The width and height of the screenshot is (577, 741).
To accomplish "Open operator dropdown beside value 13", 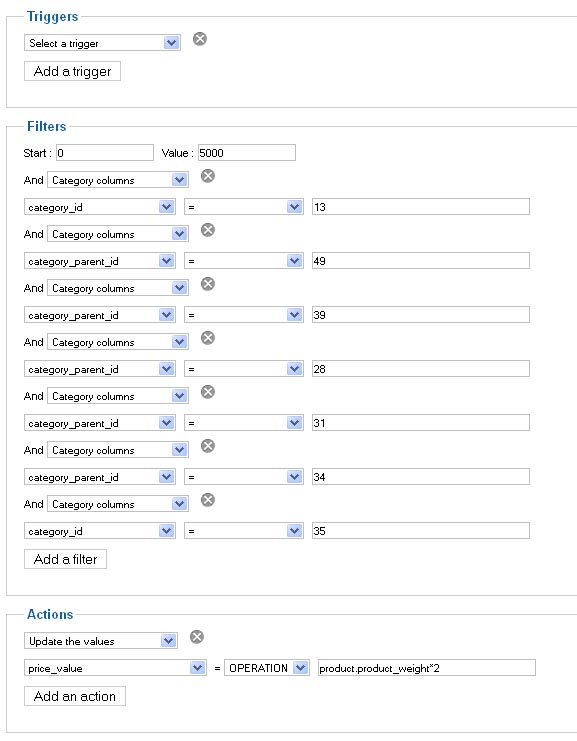I will 244,207.
